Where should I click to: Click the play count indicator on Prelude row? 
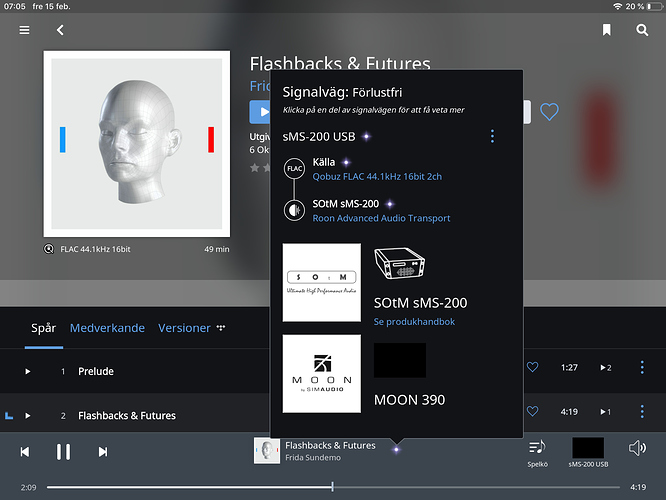pyautogui.click(x=606, y=367)
